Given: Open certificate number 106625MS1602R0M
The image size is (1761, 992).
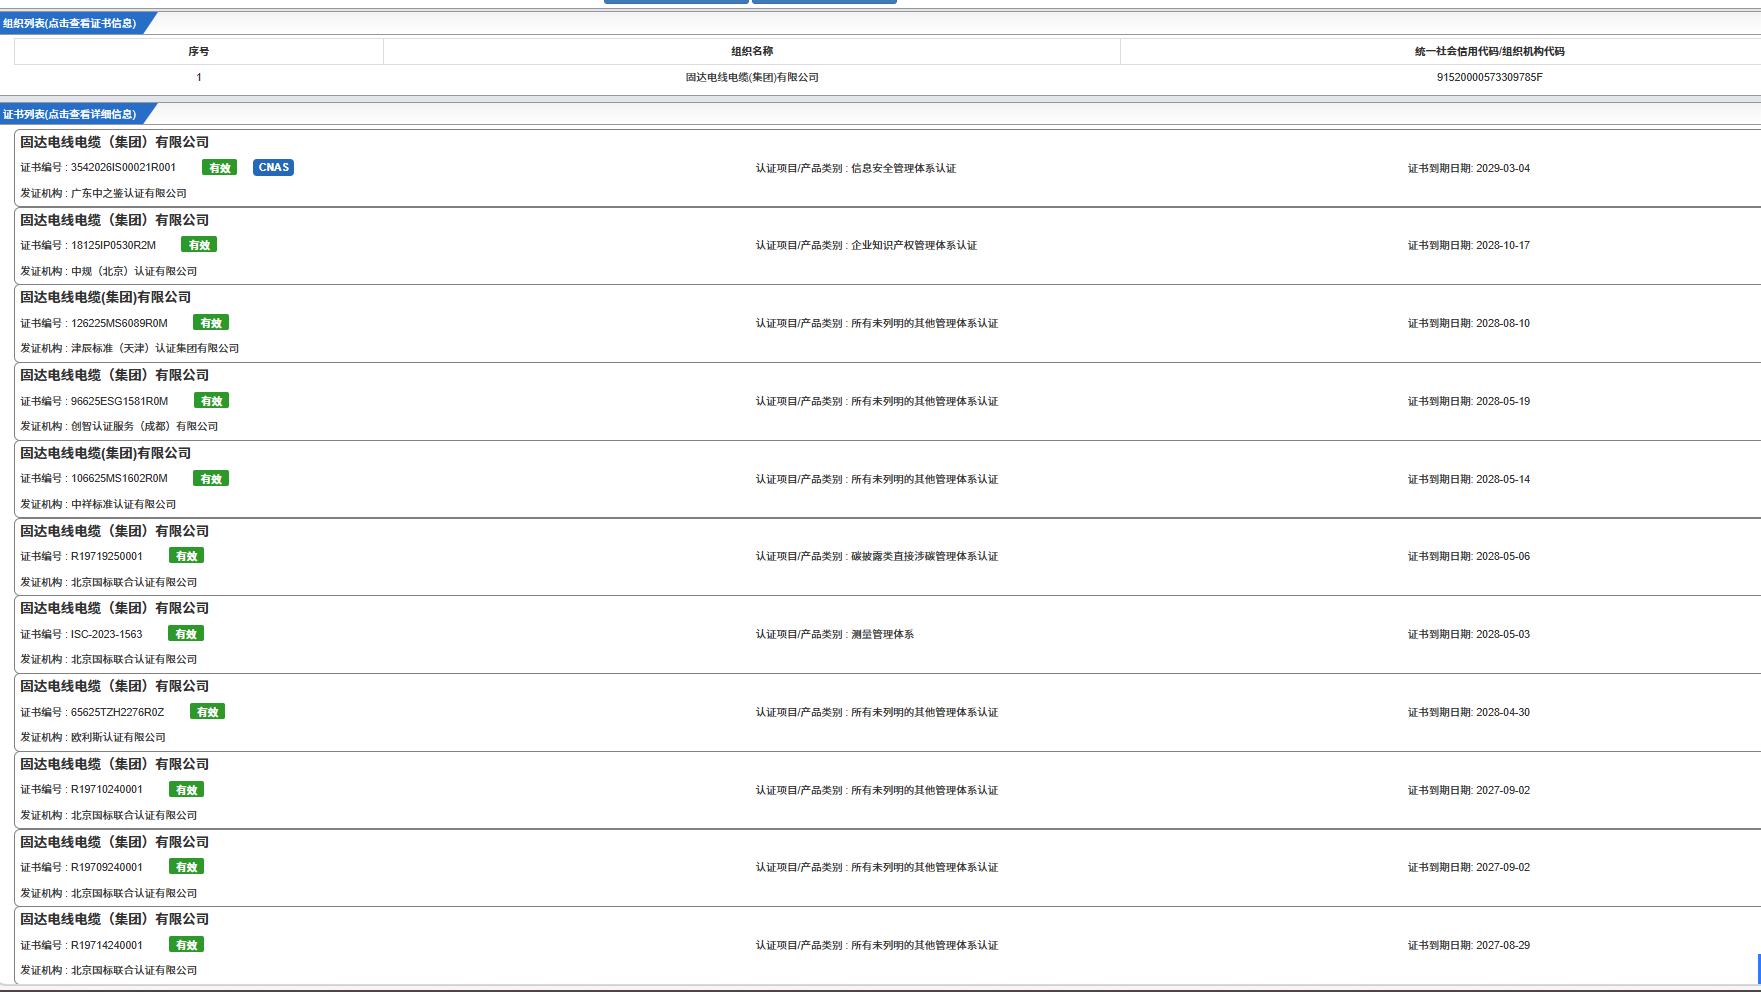Looking at the screenshot, I should (119, 479).
